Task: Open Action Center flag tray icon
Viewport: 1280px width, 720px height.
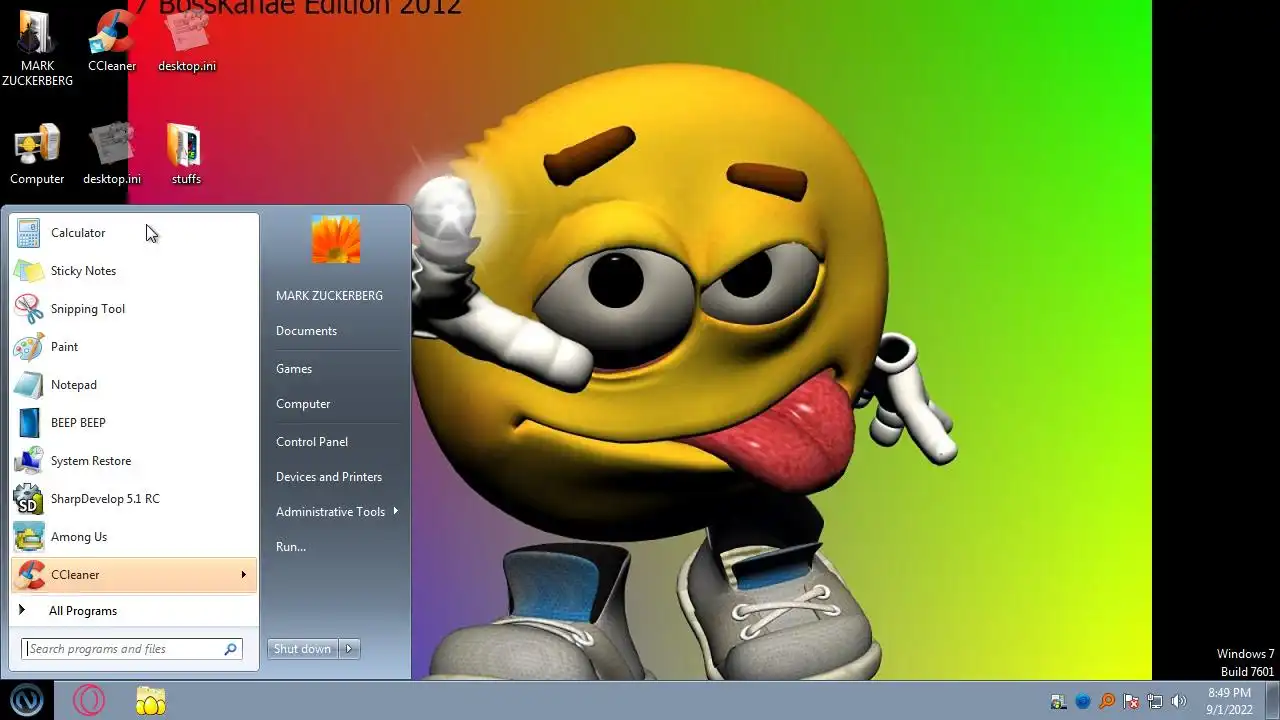Action: click(x=1131, y=701)
